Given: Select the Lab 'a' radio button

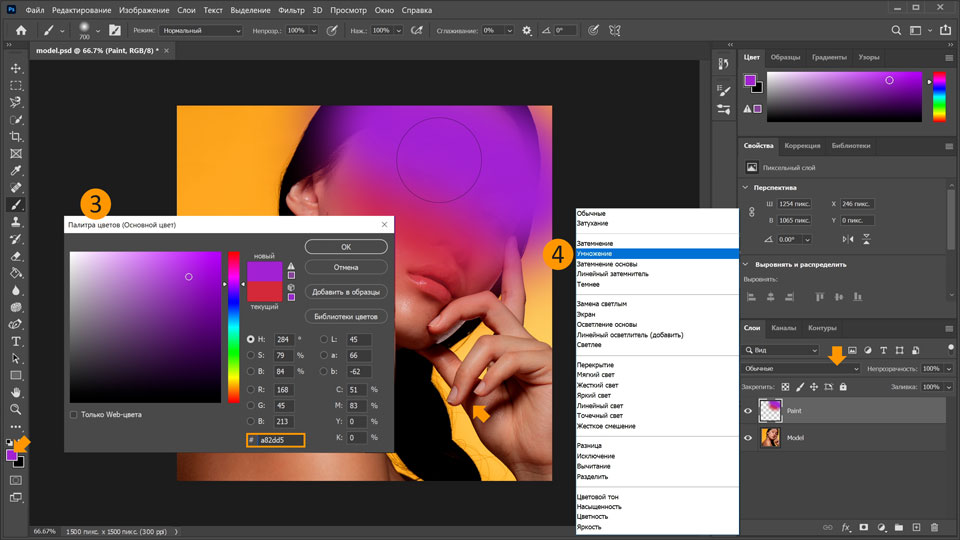Looking at the screenshot, I should coord(324,355).
